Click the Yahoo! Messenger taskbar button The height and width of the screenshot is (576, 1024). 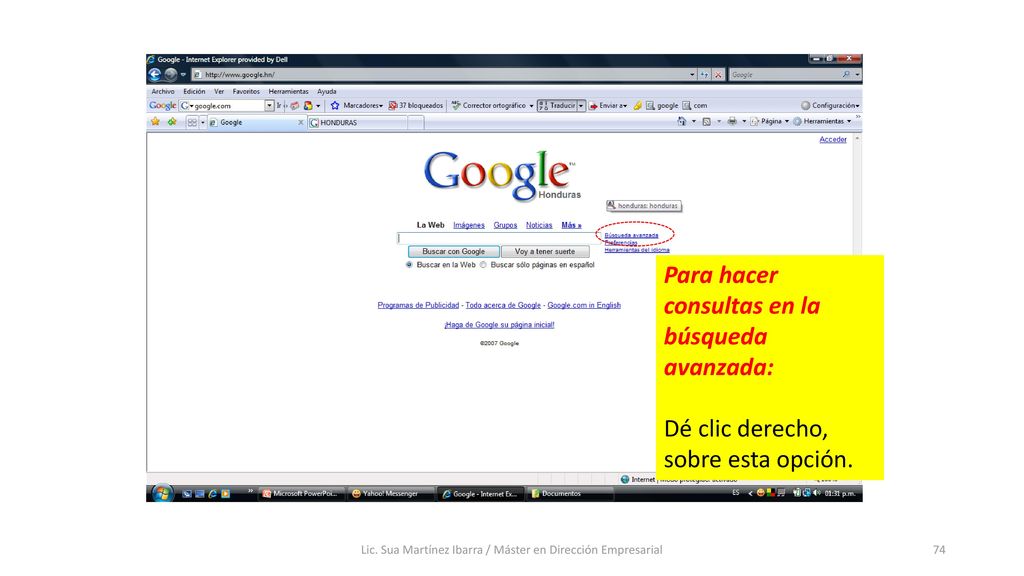click(389, 494)
